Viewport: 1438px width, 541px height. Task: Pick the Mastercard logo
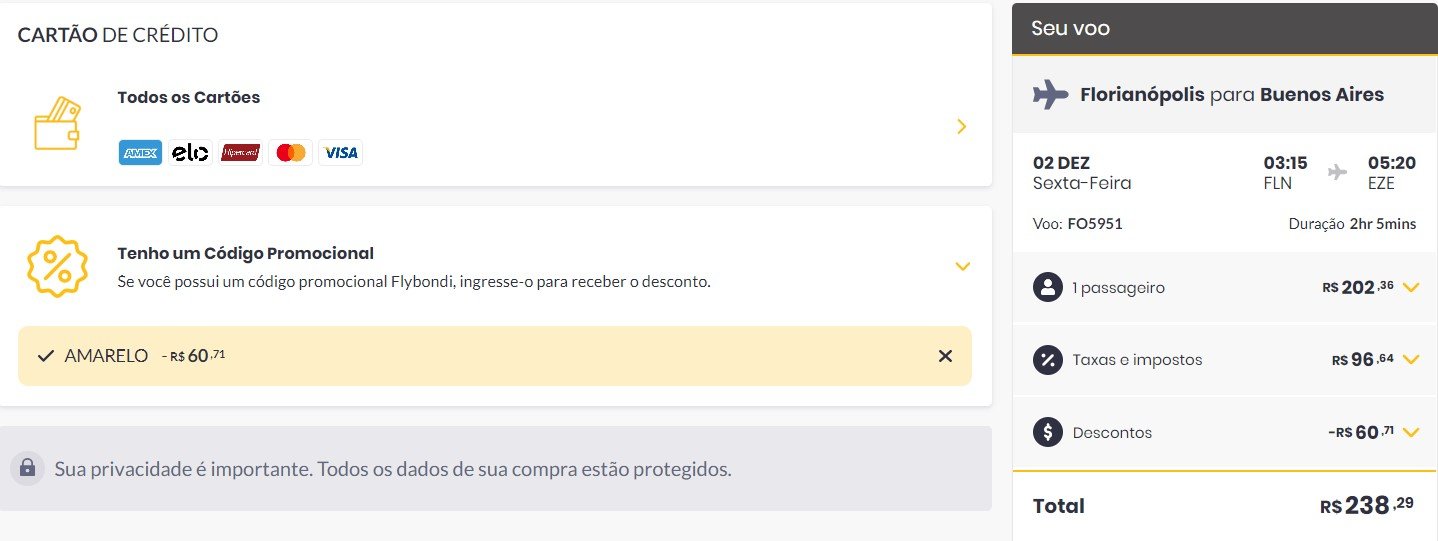pos(291,153)
